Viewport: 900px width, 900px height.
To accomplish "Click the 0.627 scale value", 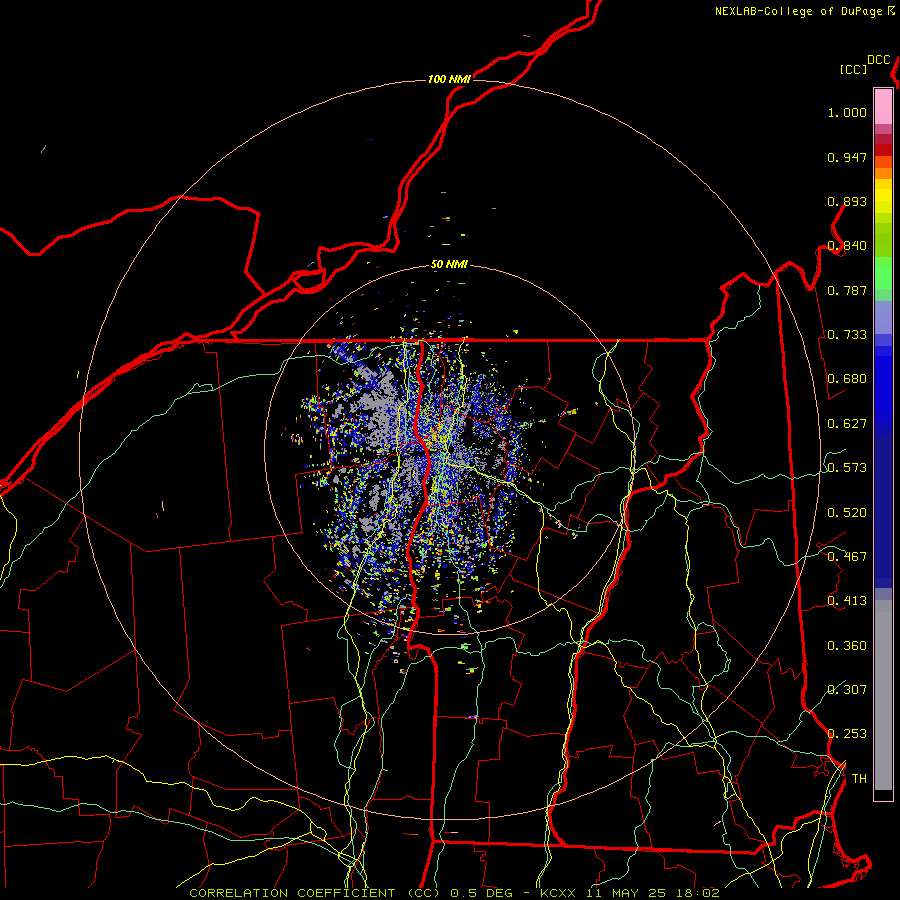I will coord(847,424).
